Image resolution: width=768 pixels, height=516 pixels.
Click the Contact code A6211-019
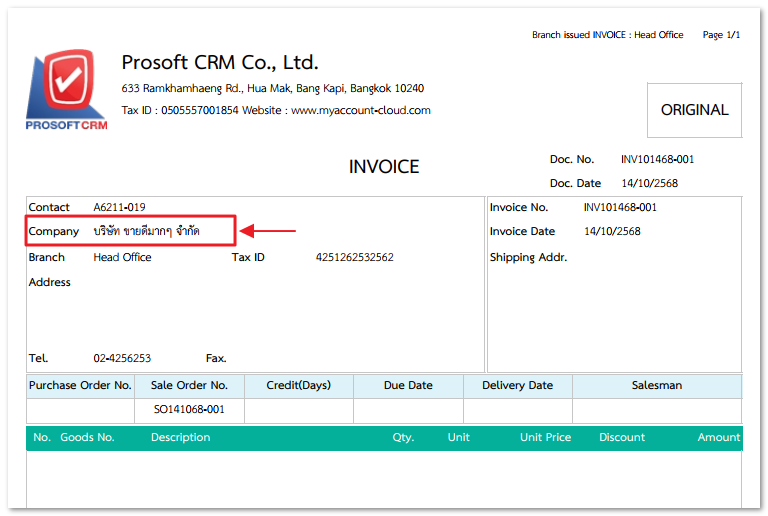(119, 207)
